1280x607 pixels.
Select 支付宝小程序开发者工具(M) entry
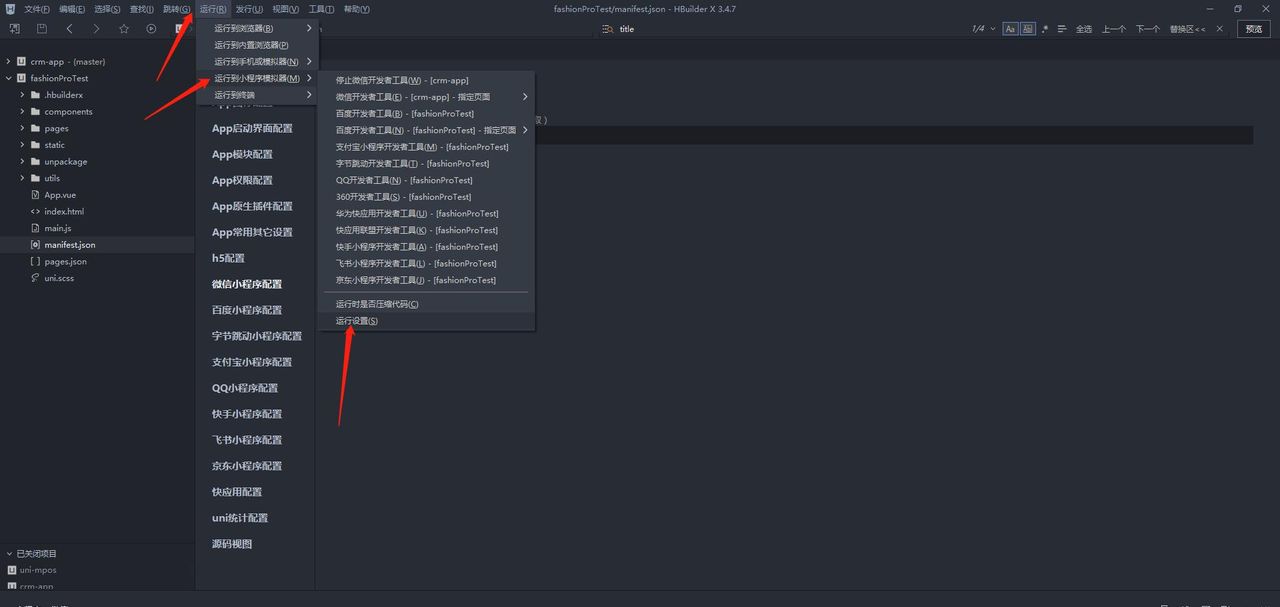tap(426, 147)
